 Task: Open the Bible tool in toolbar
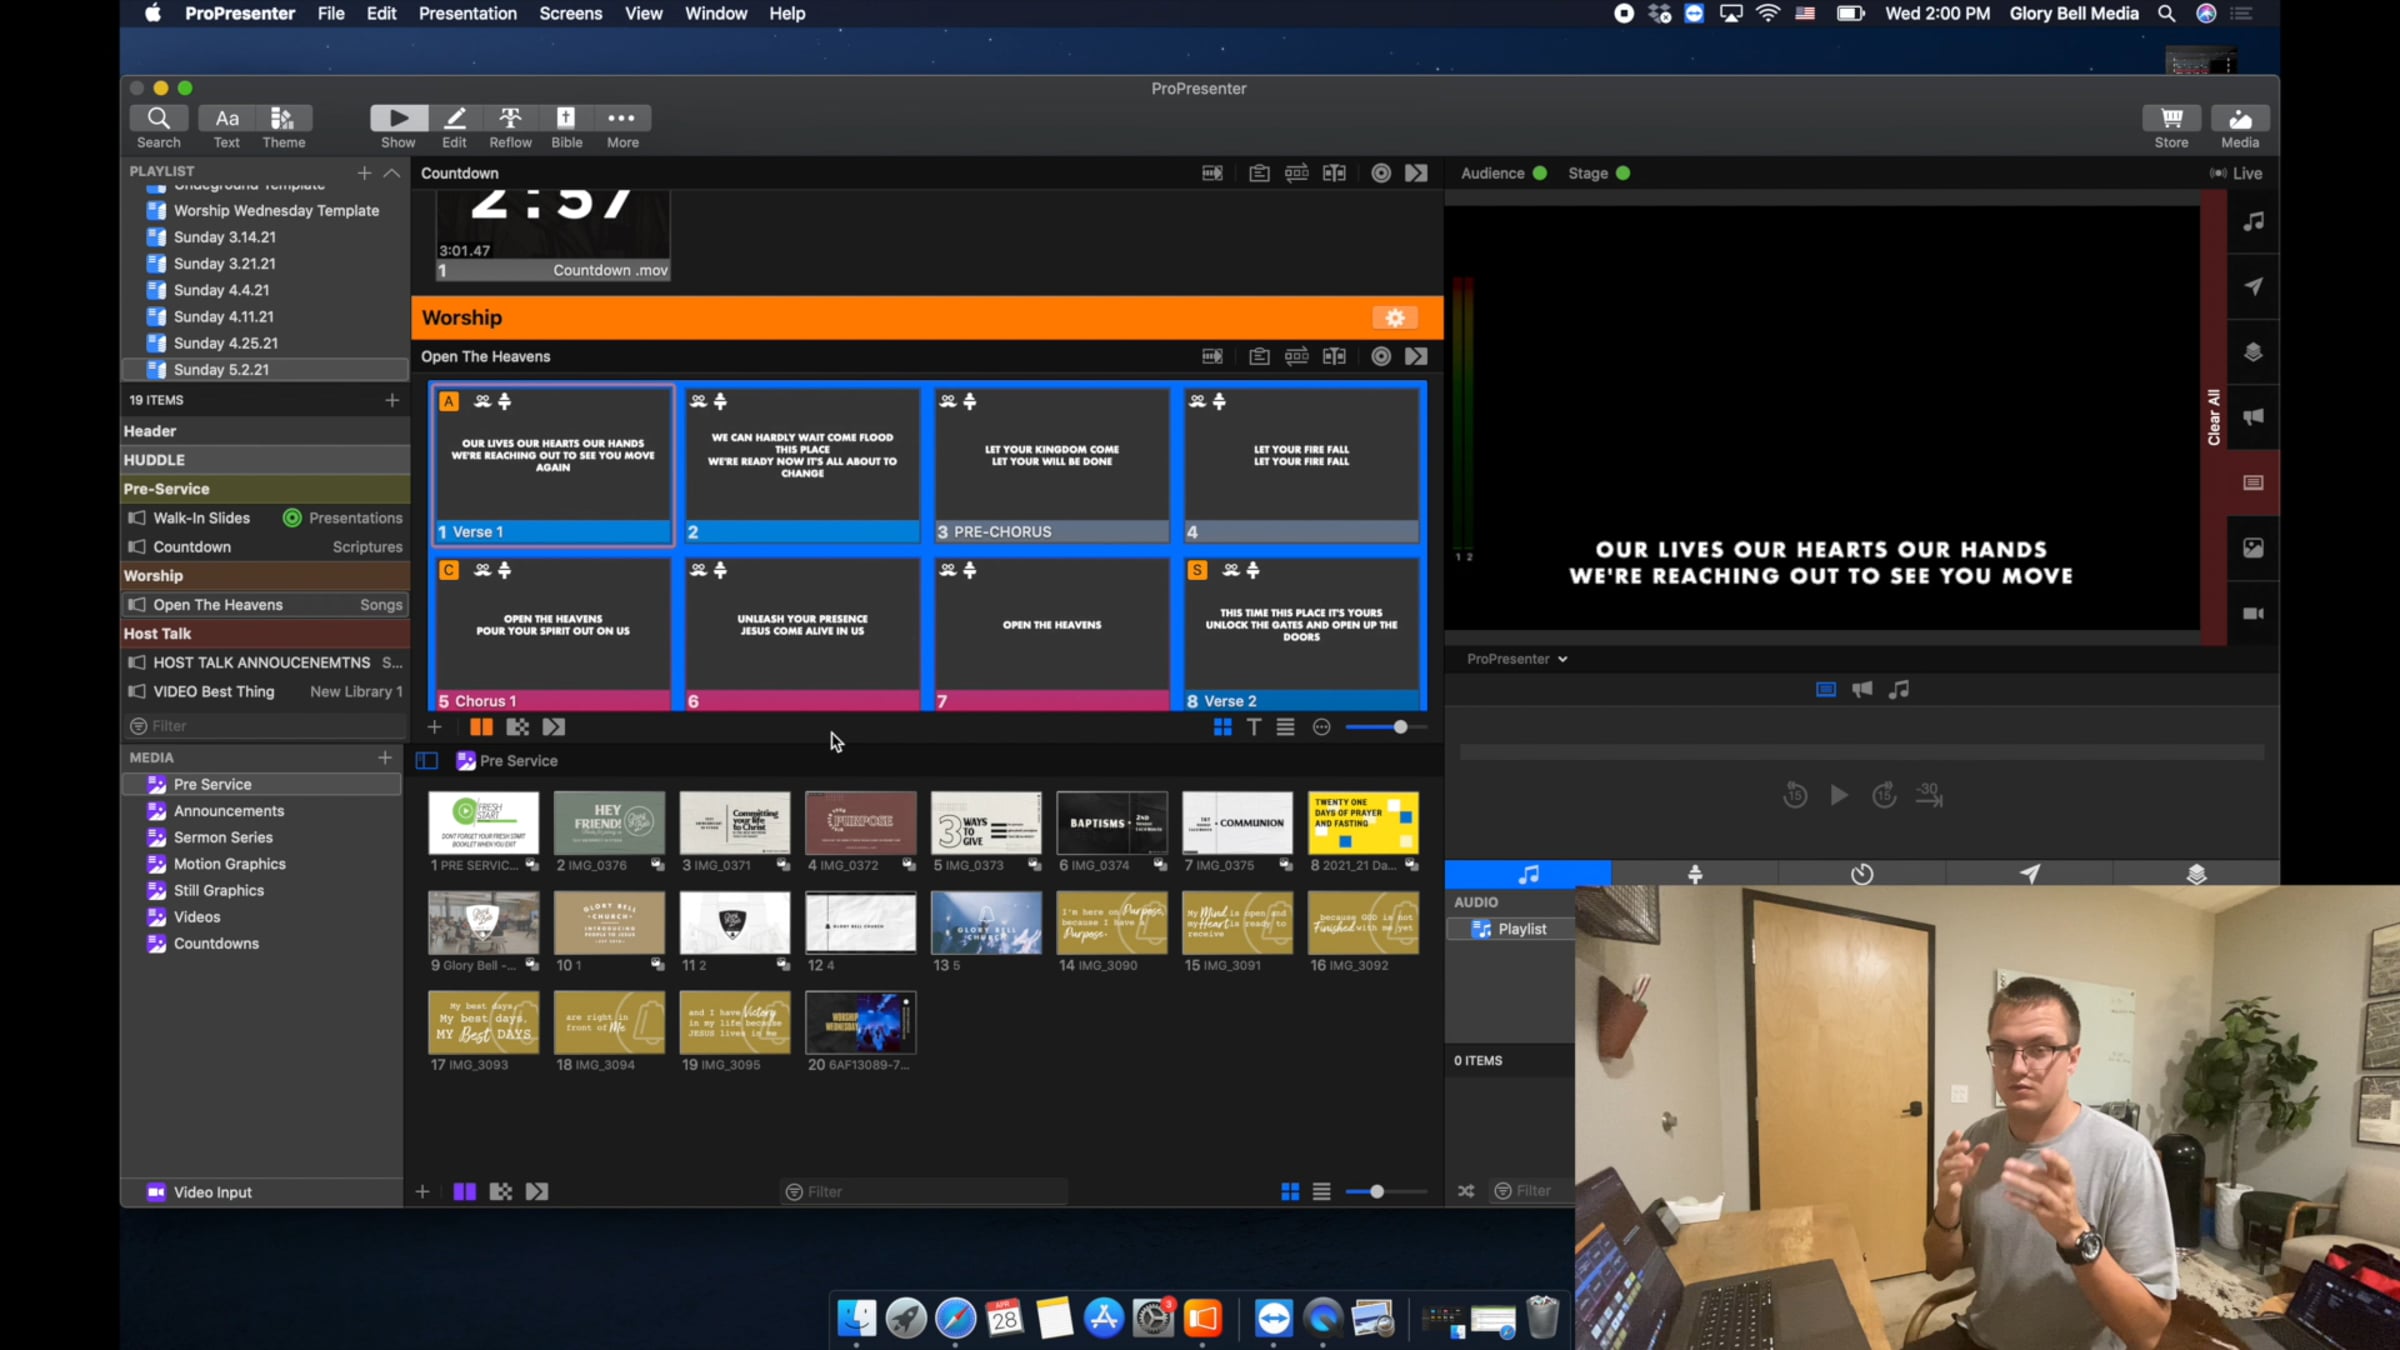pos(566,119)
